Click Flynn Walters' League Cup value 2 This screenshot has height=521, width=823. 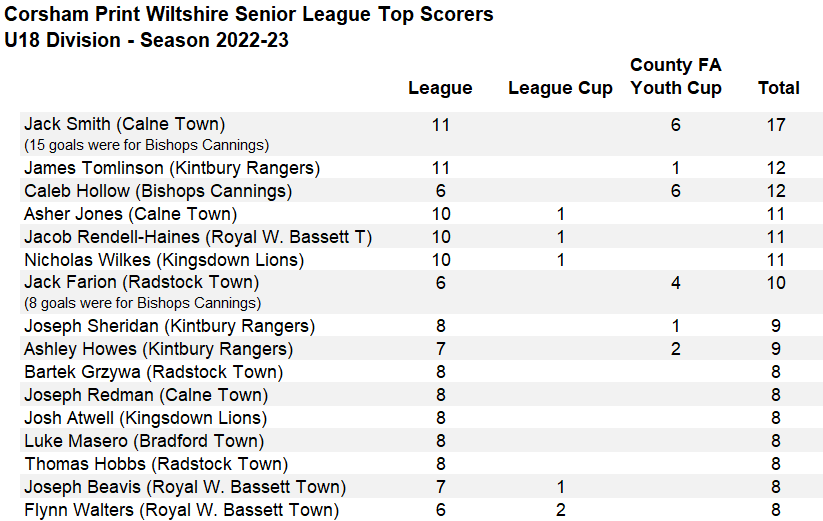561,510
